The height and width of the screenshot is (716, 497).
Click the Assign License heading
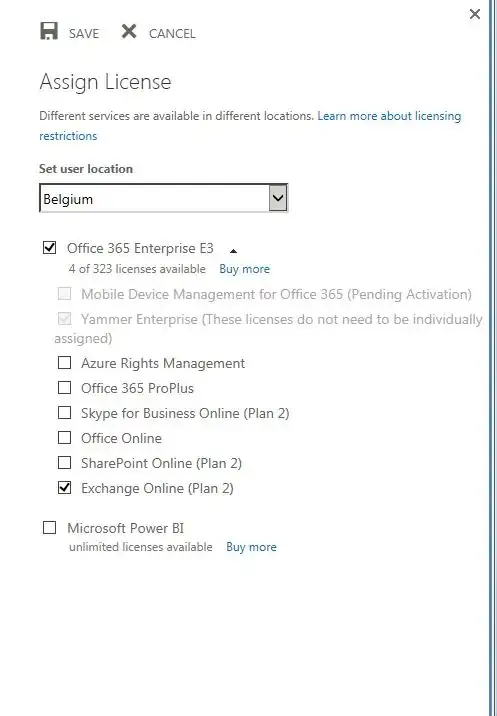click(x=106, y=82)
